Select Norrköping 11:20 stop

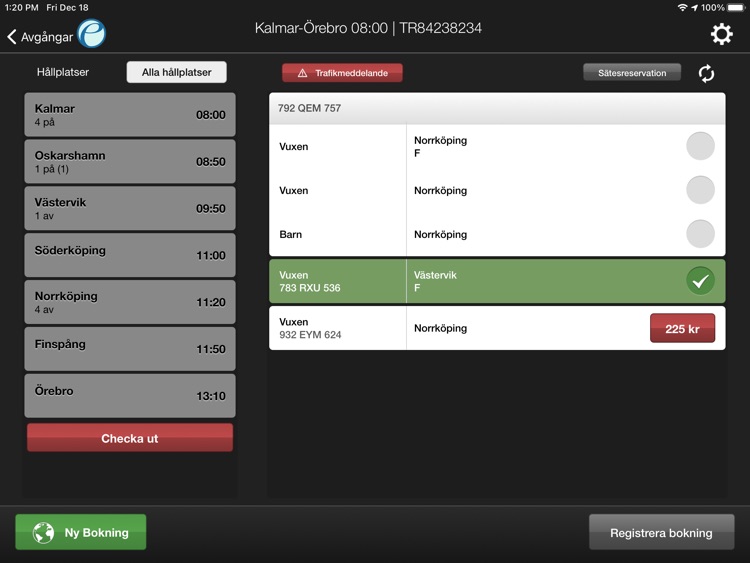point(130,302)
